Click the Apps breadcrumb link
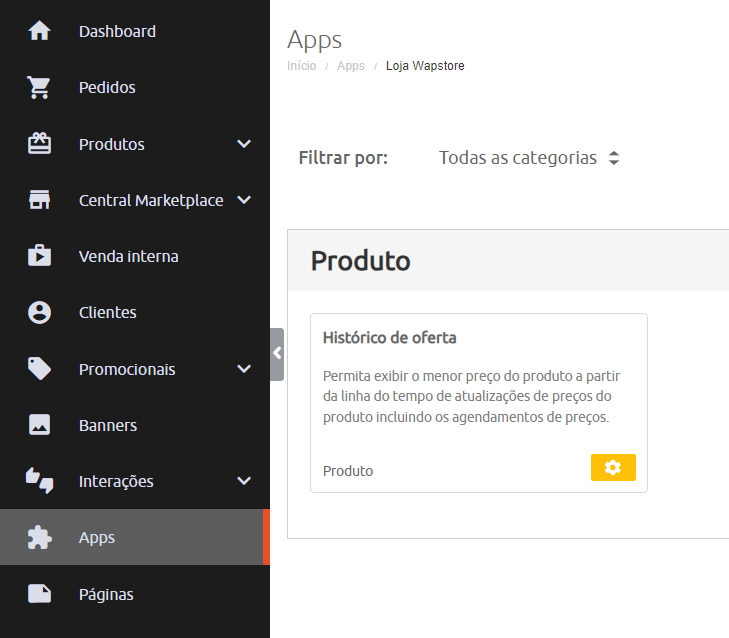The width and height of the screenshot is (729, 638). [x=351, y=66]
